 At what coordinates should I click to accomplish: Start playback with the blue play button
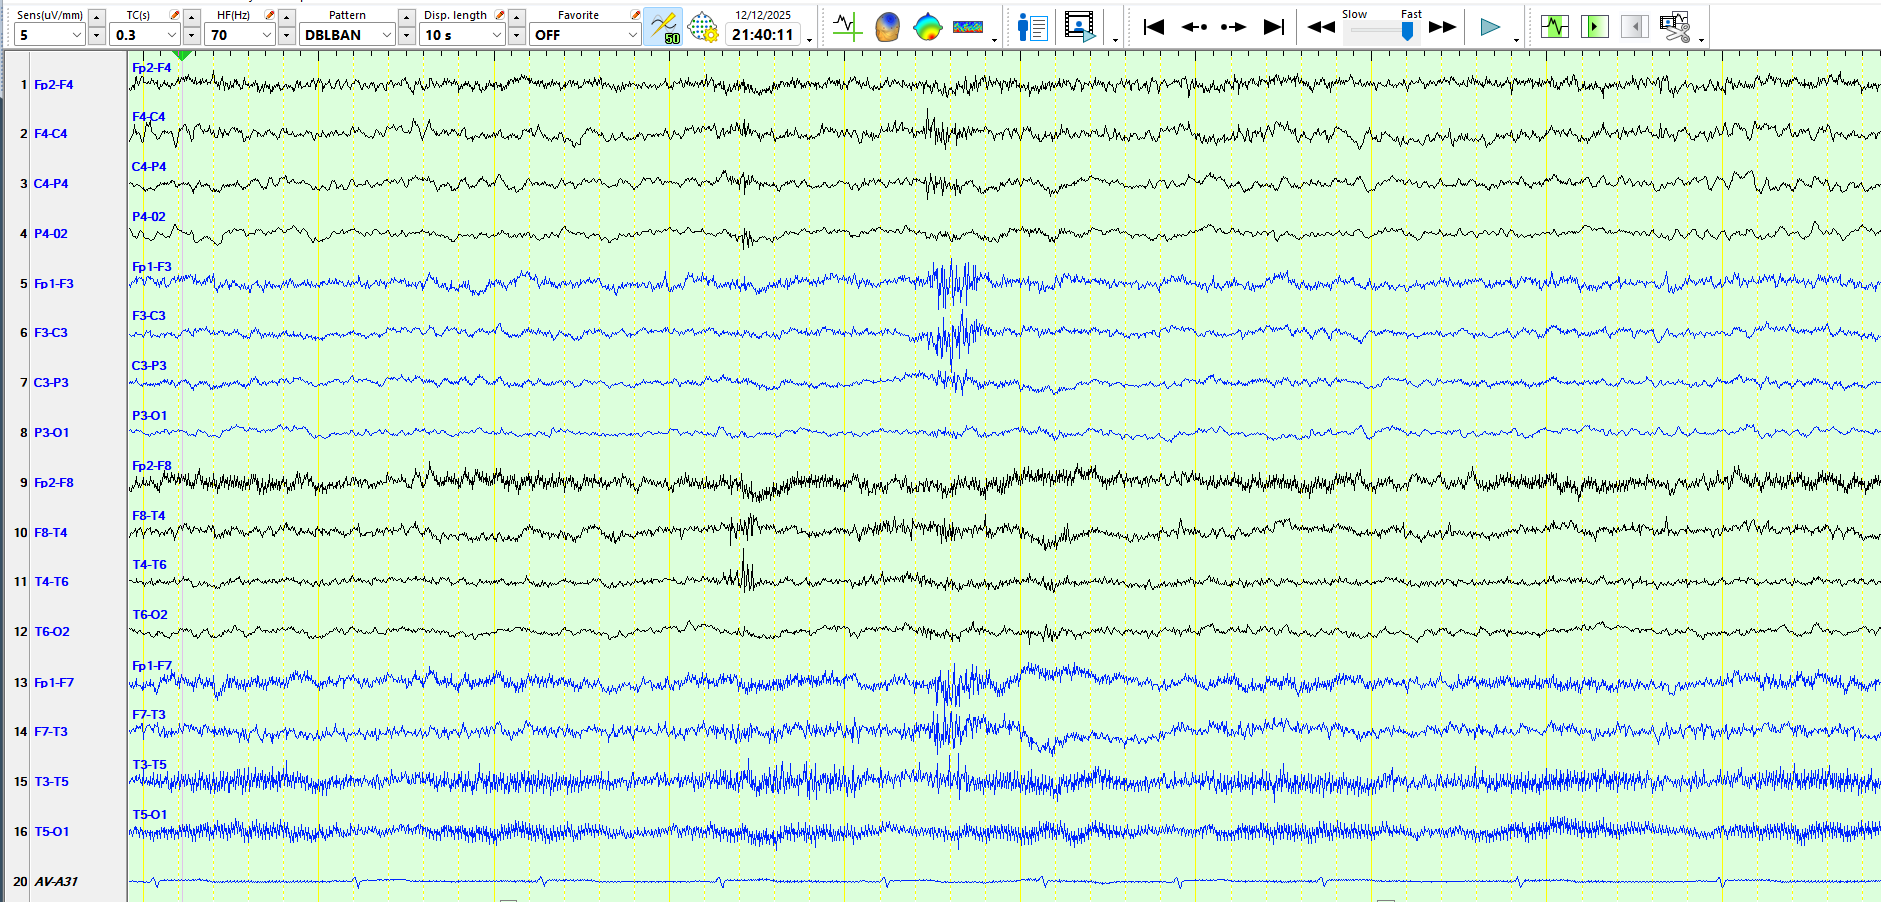[1490, 27]
